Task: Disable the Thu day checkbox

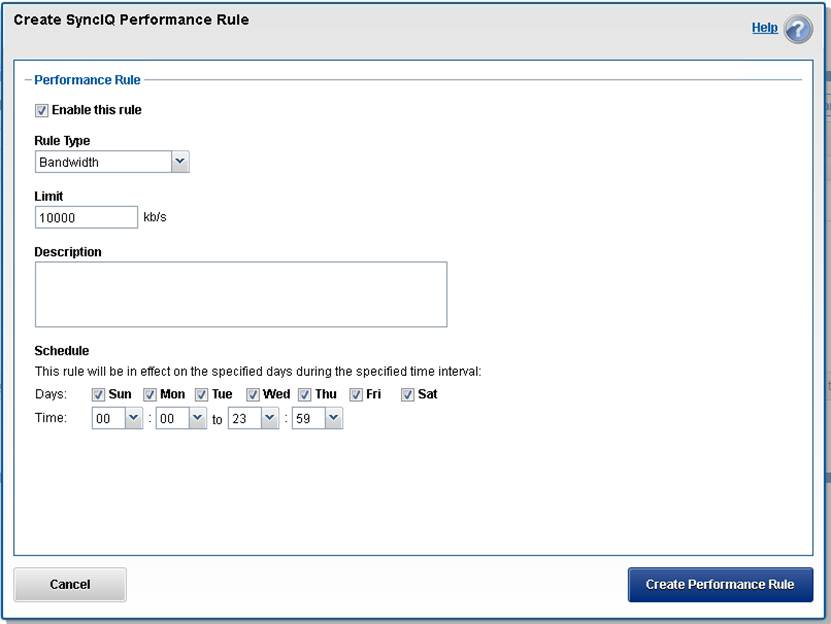Action: click(x=305, y=395)
